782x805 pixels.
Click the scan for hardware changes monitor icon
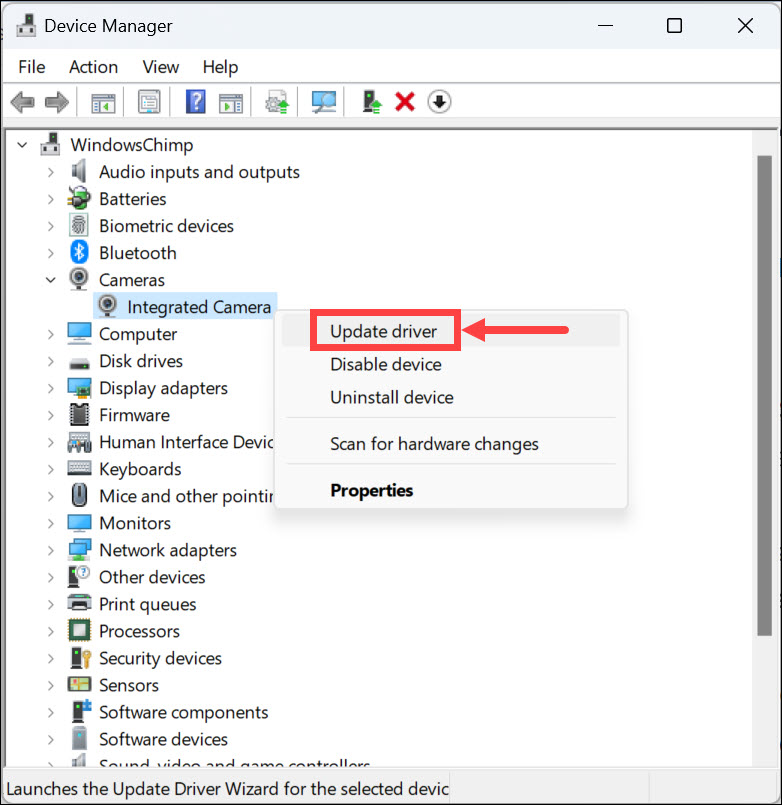324,102
